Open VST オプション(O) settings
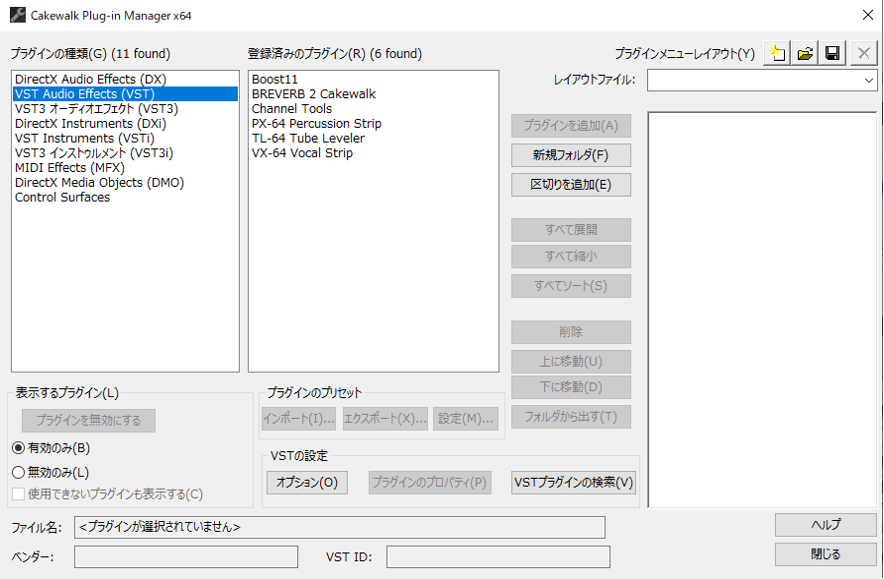 click(x=307, y=483)
